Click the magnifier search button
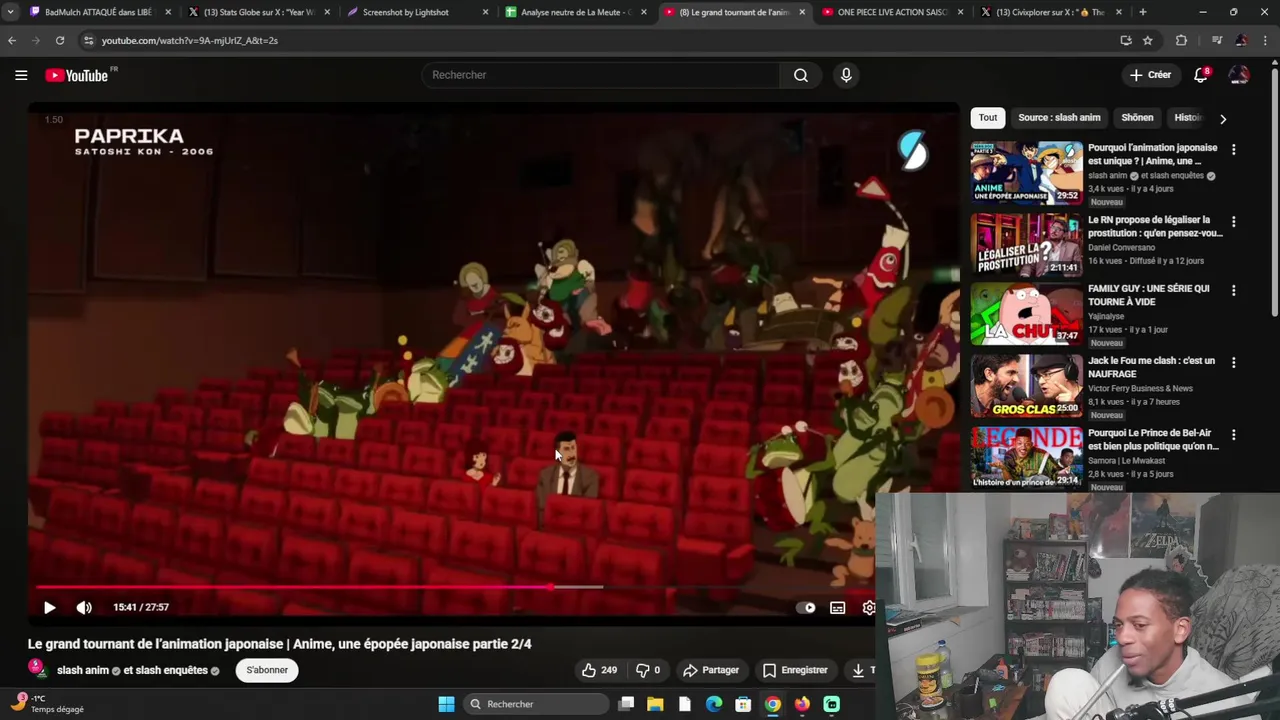This screenshot has height=720, width=1280. click(801, 75)
